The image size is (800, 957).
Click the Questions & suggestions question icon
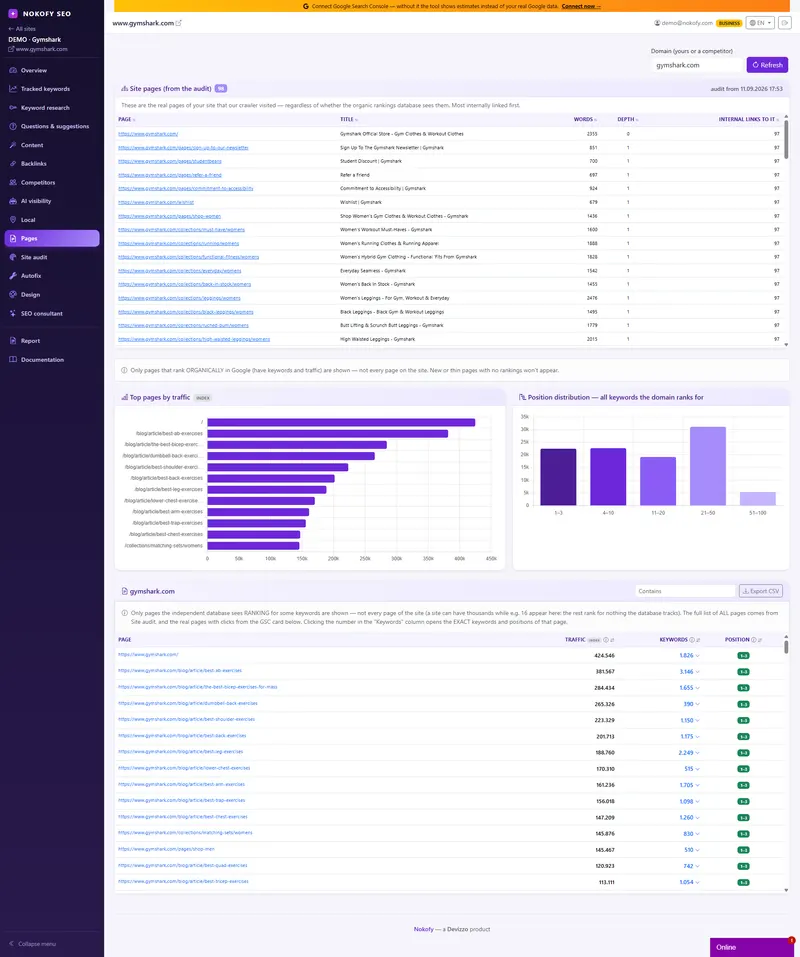[x=13, y=126]
